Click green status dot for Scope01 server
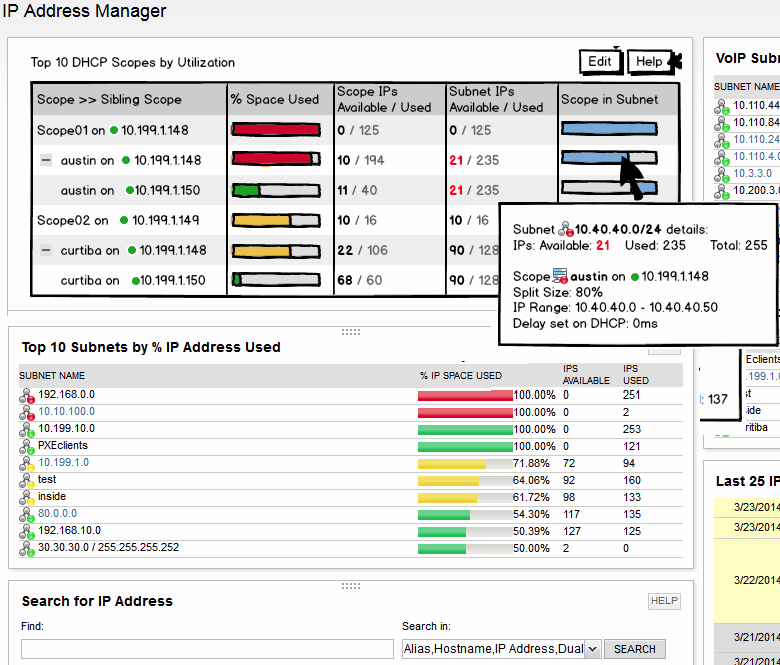Image resolution: width=780 pixels, height=665 pixels. pos(114,130)
